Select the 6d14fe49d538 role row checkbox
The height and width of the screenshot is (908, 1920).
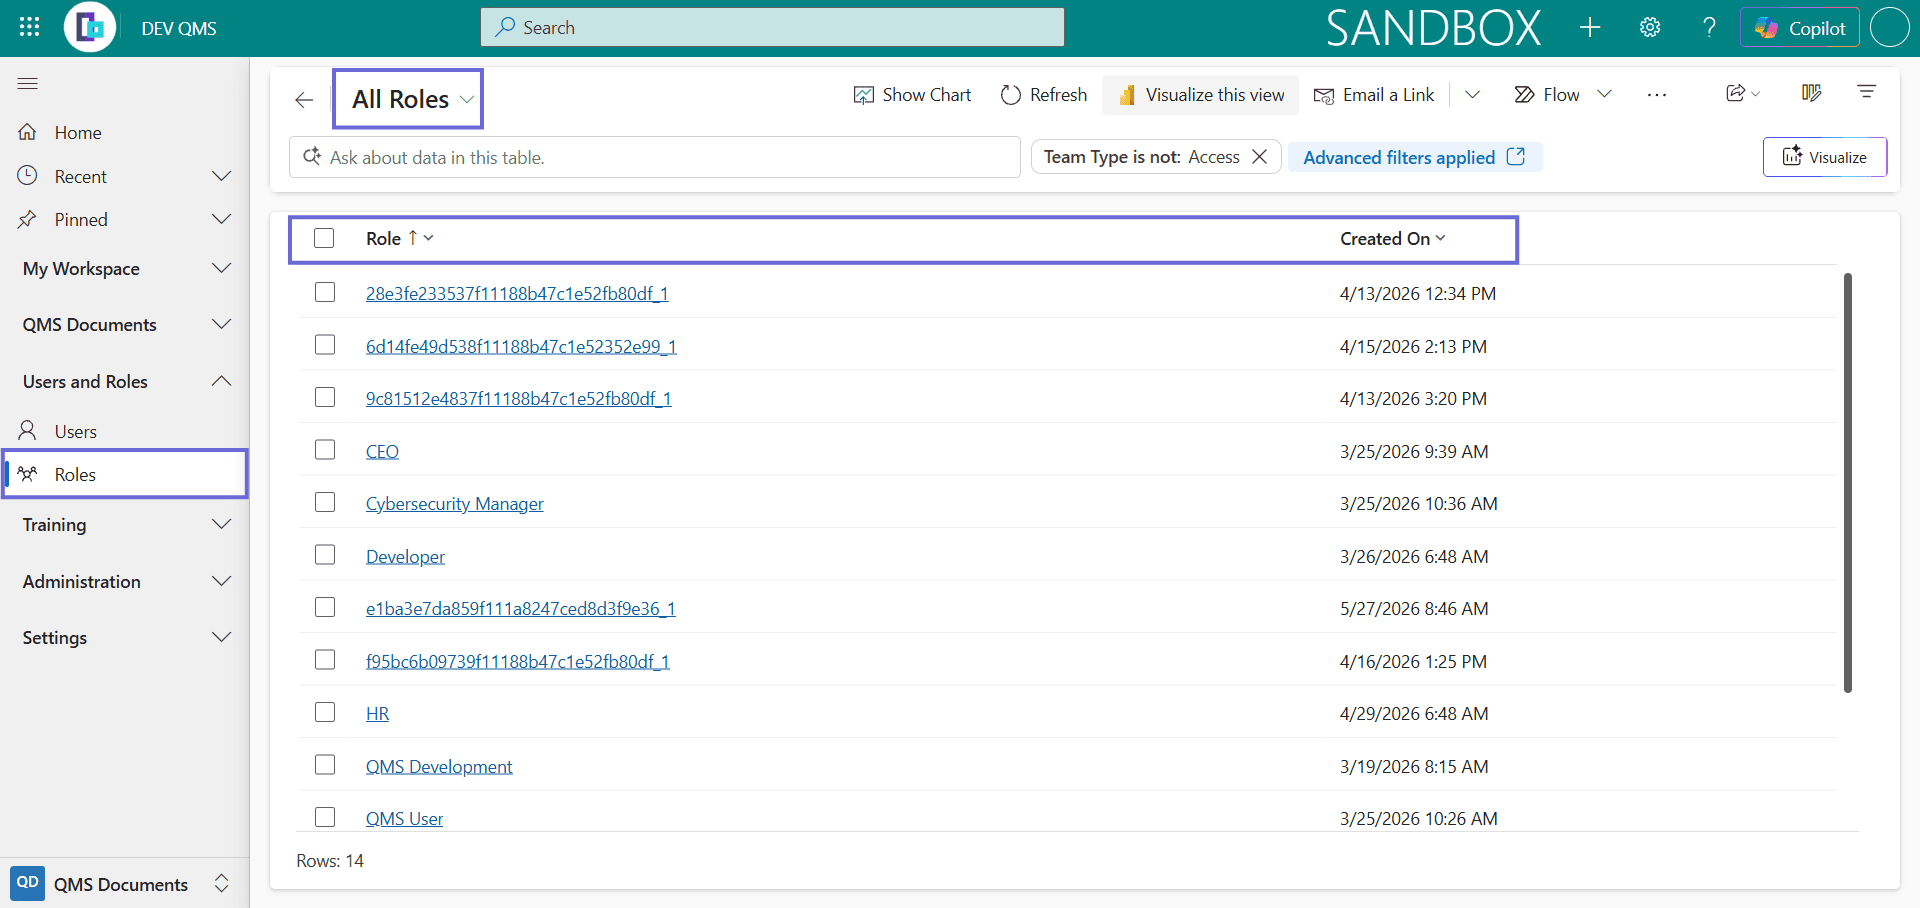325,345
